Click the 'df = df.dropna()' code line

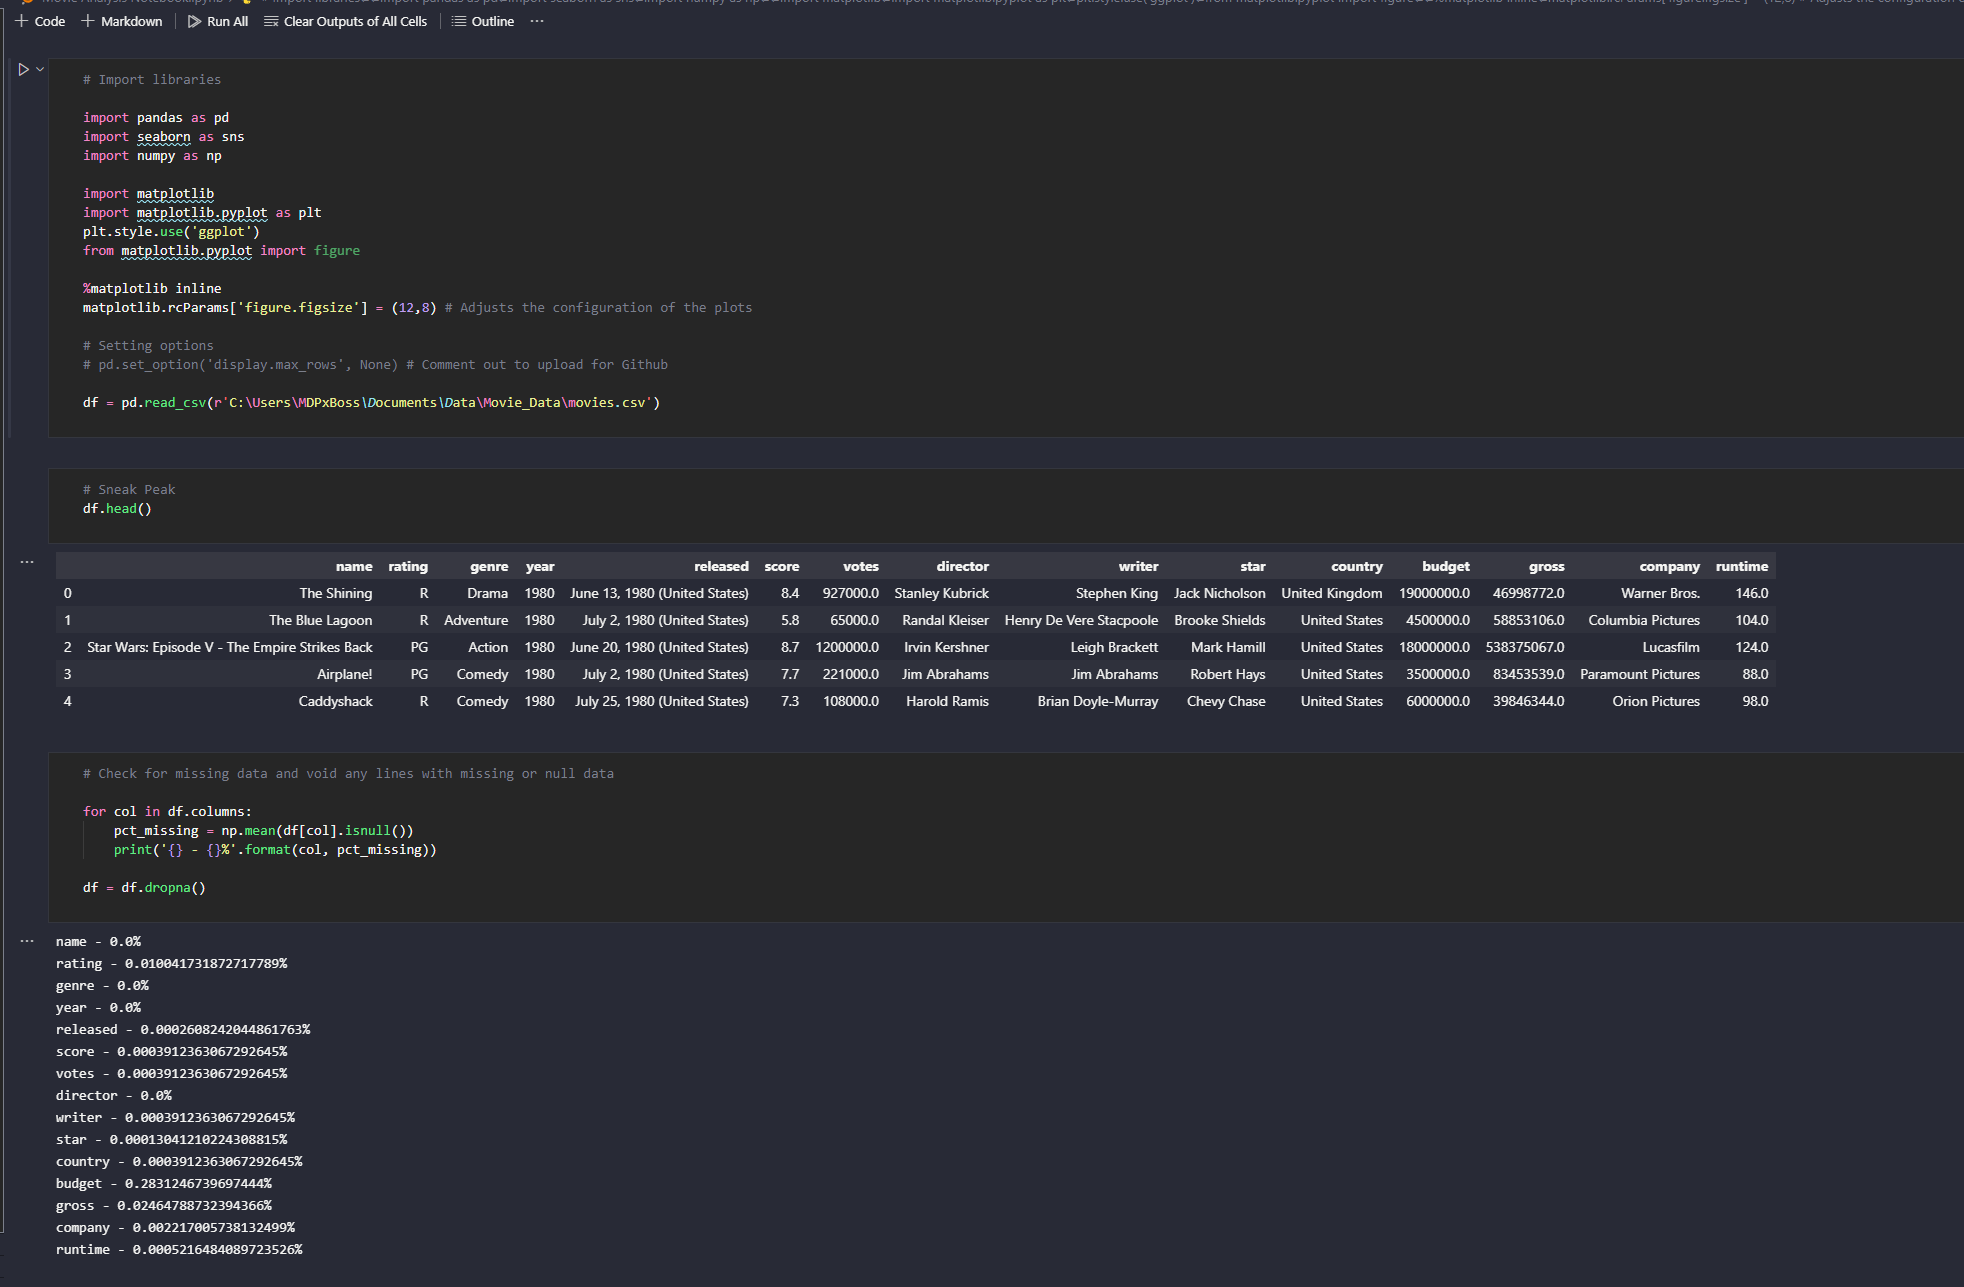coord(144,887)
